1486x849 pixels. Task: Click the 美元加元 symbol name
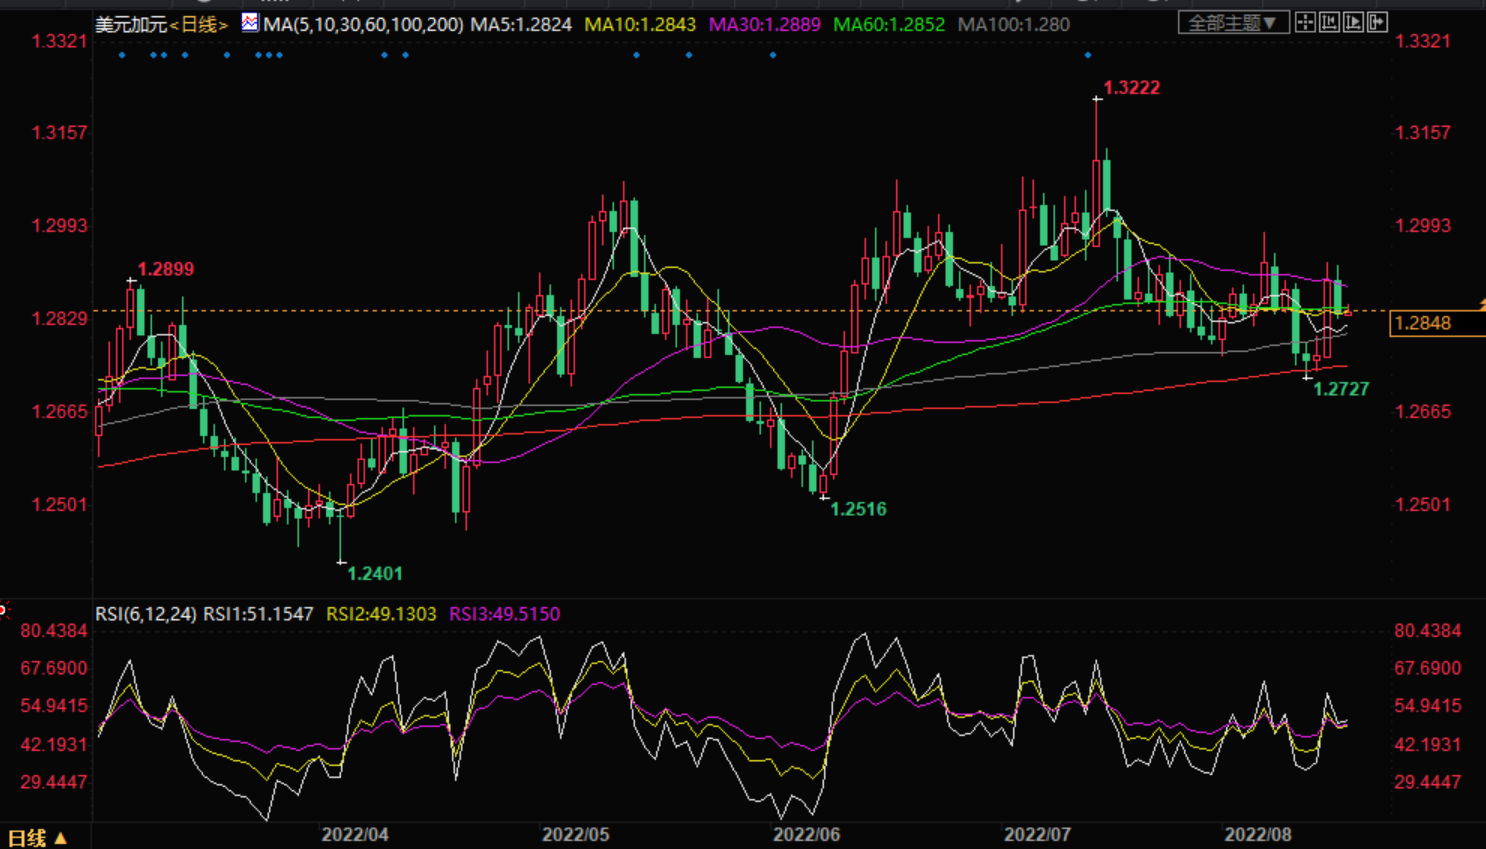(131, 24)
